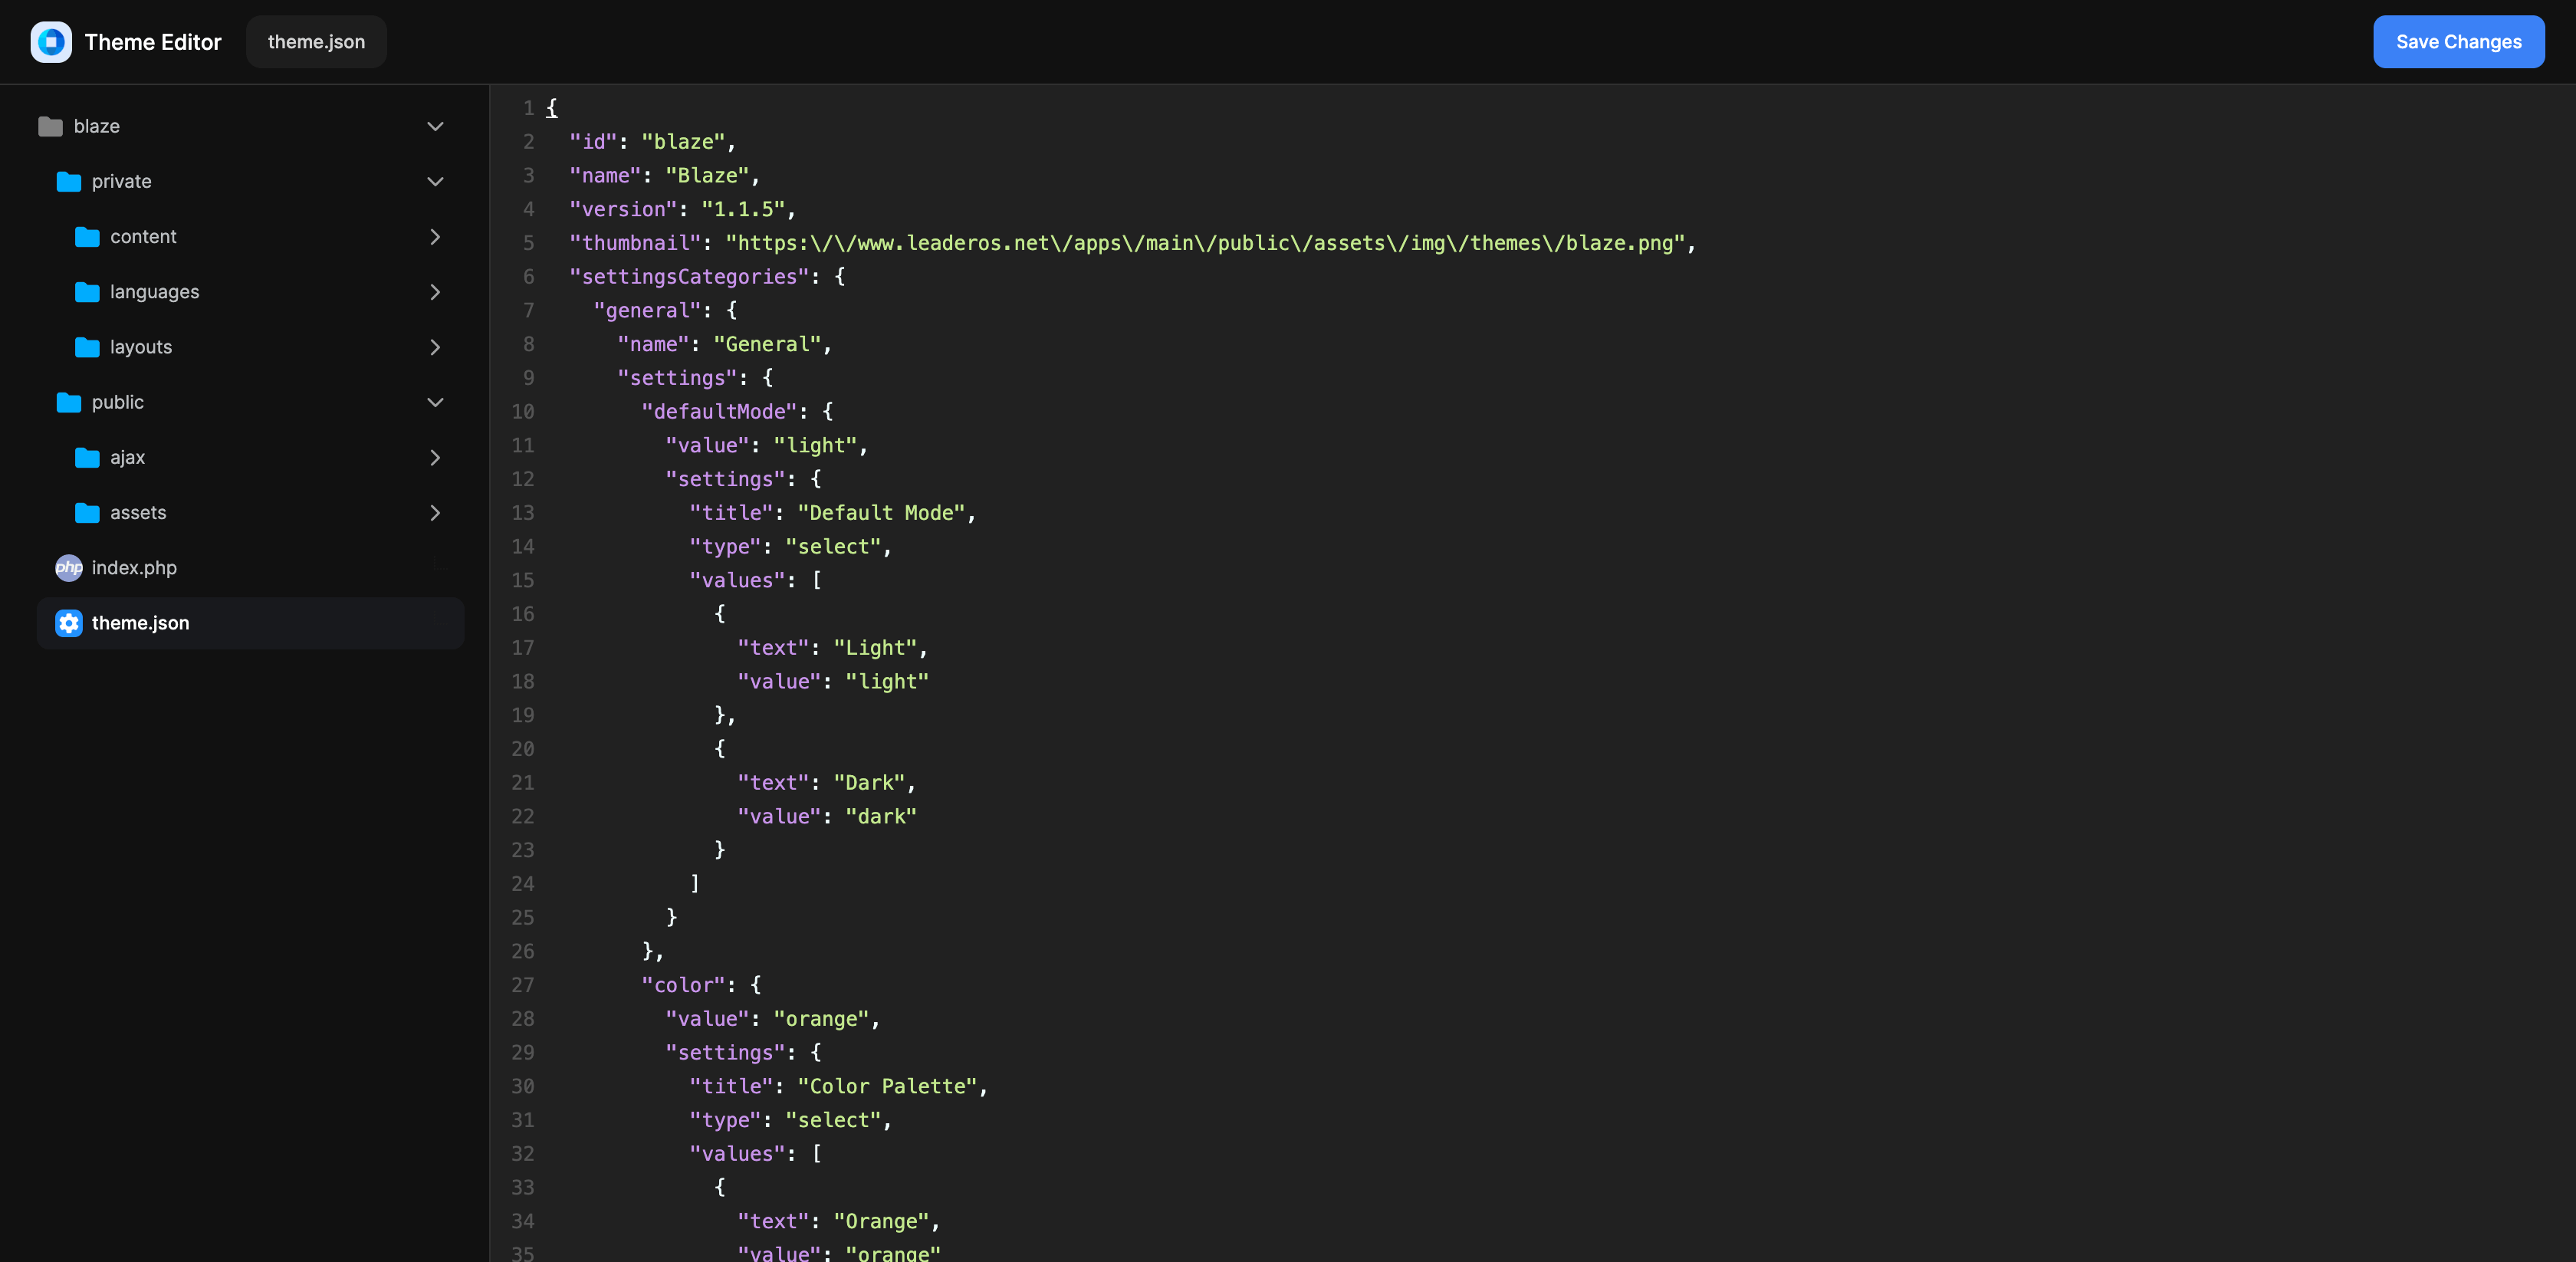Image resolution: width=2576 pixels, height=1262 pixels.
Task: Collapse the public folder chevron
Action: coord(435,403)
